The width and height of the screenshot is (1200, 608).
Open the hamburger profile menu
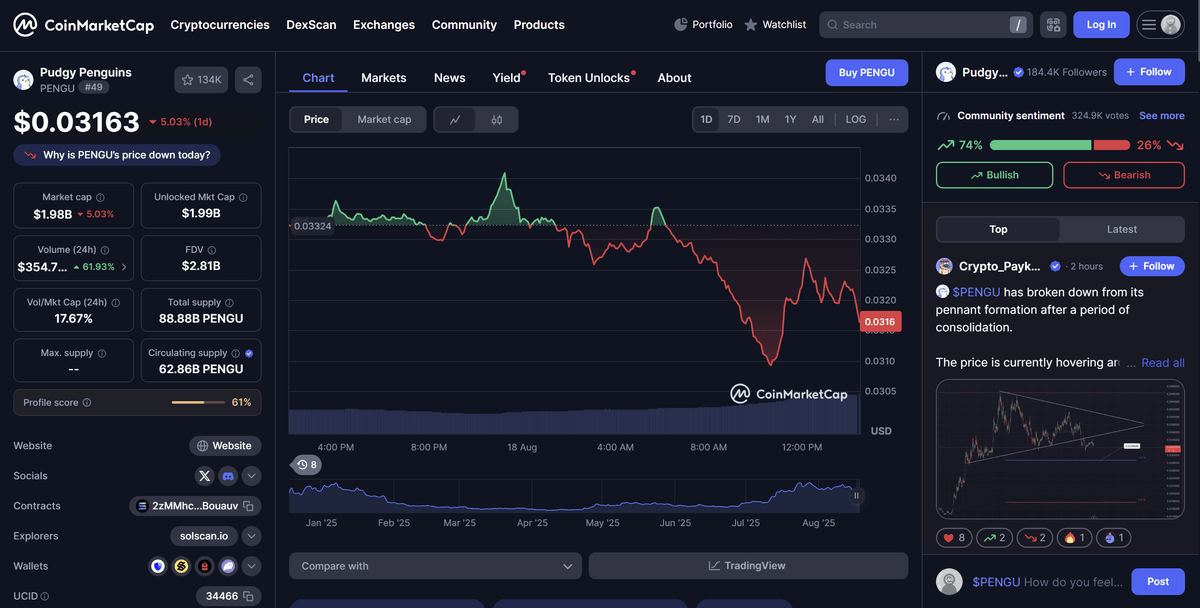coord(1160,25)
